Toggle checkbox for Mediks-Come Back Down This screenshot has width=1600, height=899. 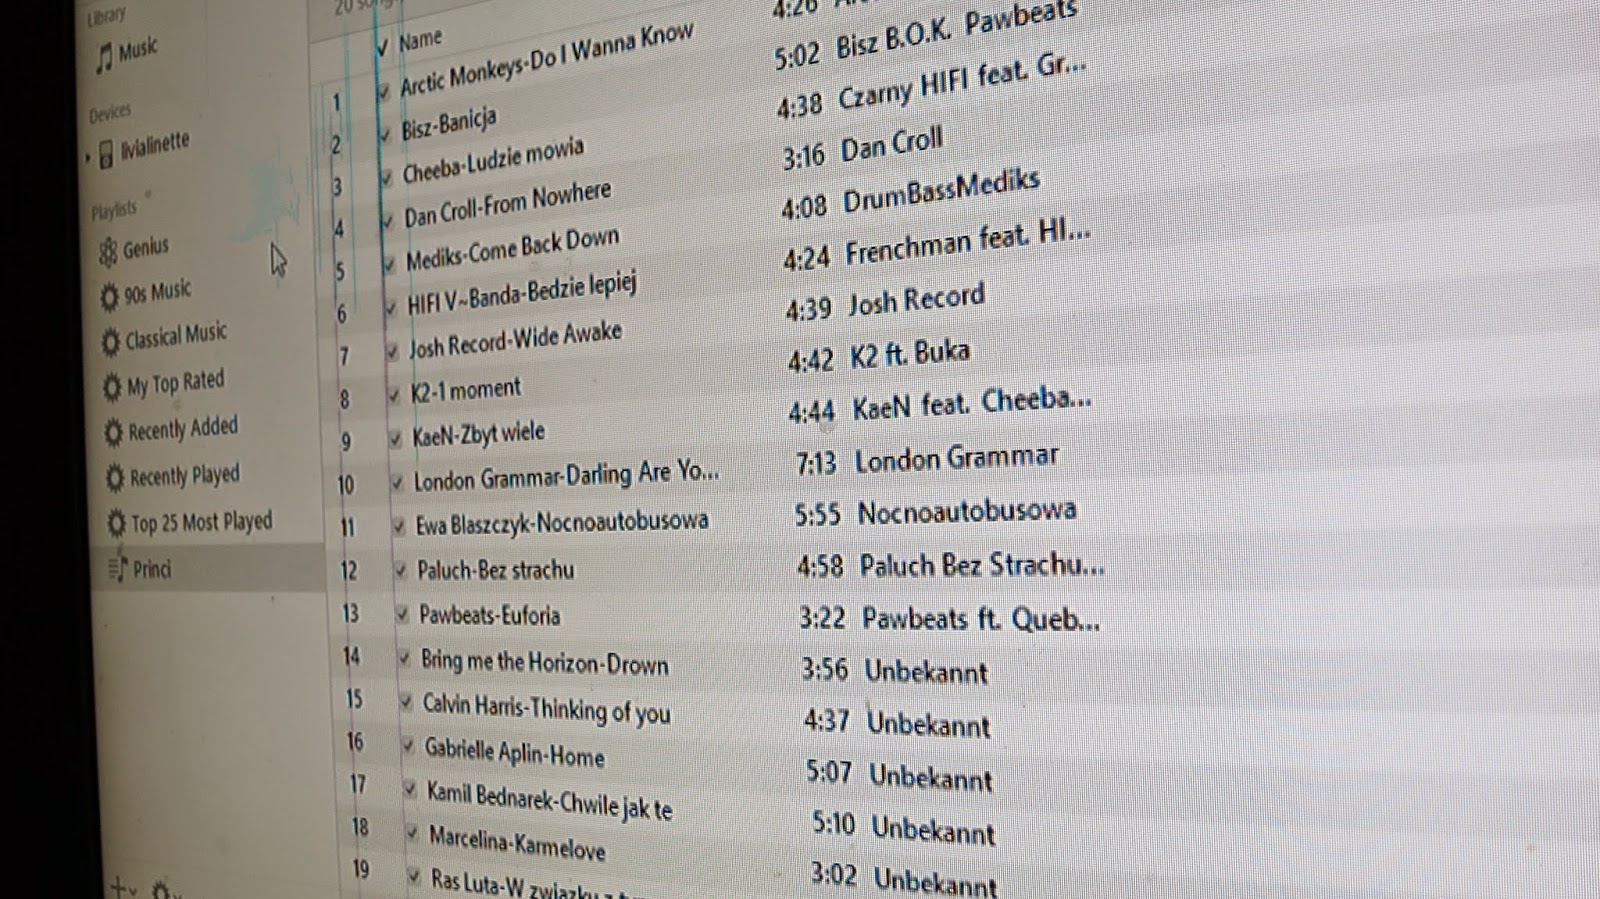click(x=390, y=264)
